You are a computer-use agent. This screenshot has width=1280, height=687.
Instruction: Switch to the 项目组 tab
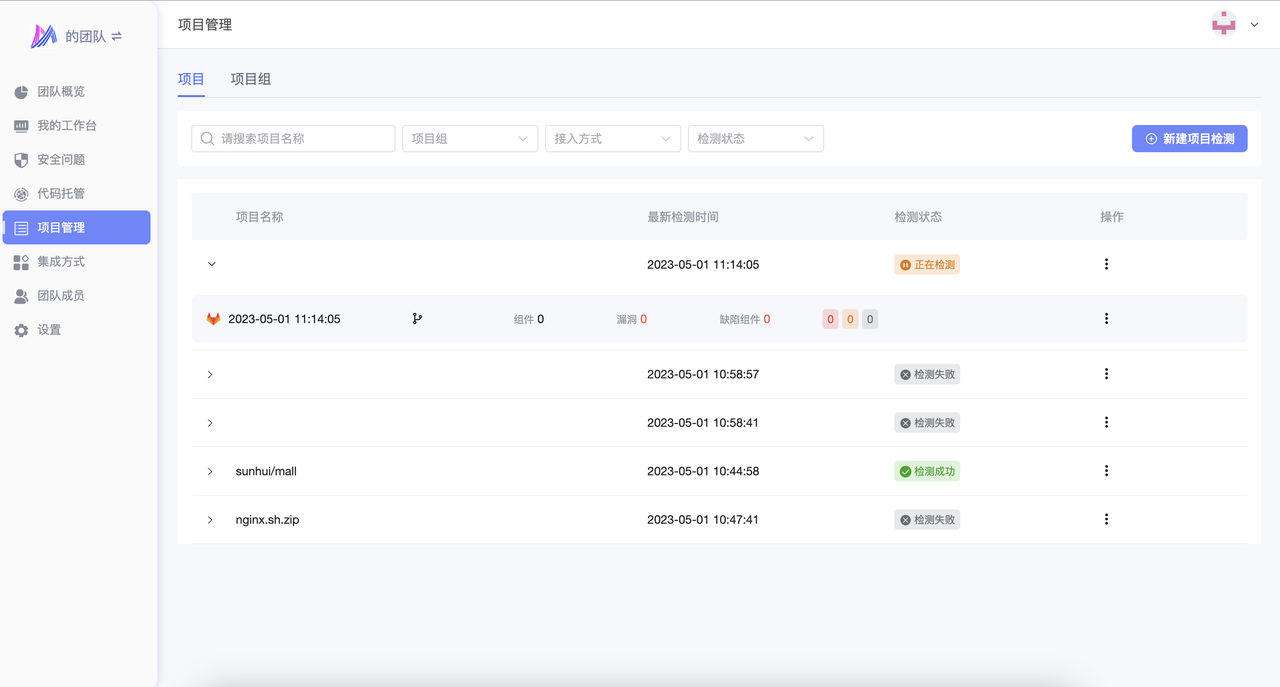(250, 79)
